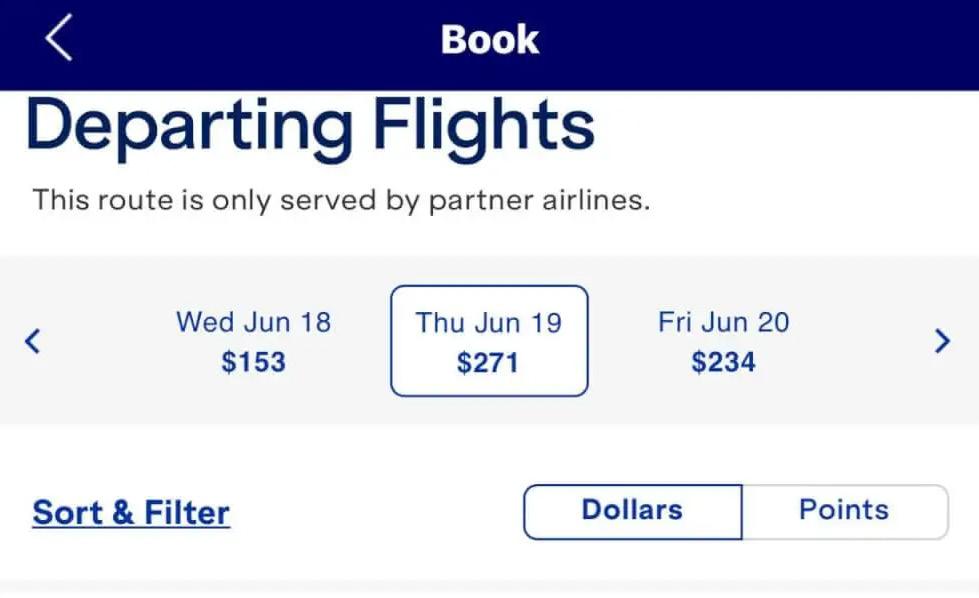Choose the $153 fare day
979x598 pixels.
[253, 362]
